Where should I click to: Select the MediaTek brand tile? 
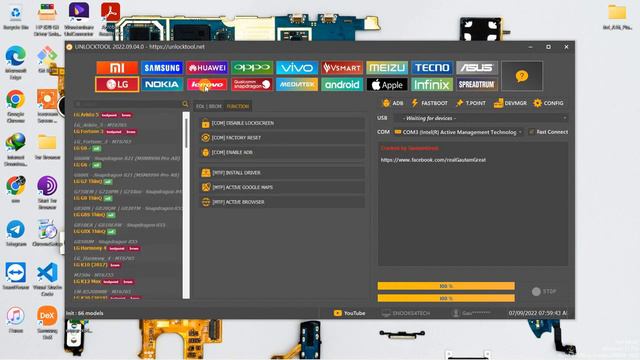pyautogui.click(x=297, y=84)
